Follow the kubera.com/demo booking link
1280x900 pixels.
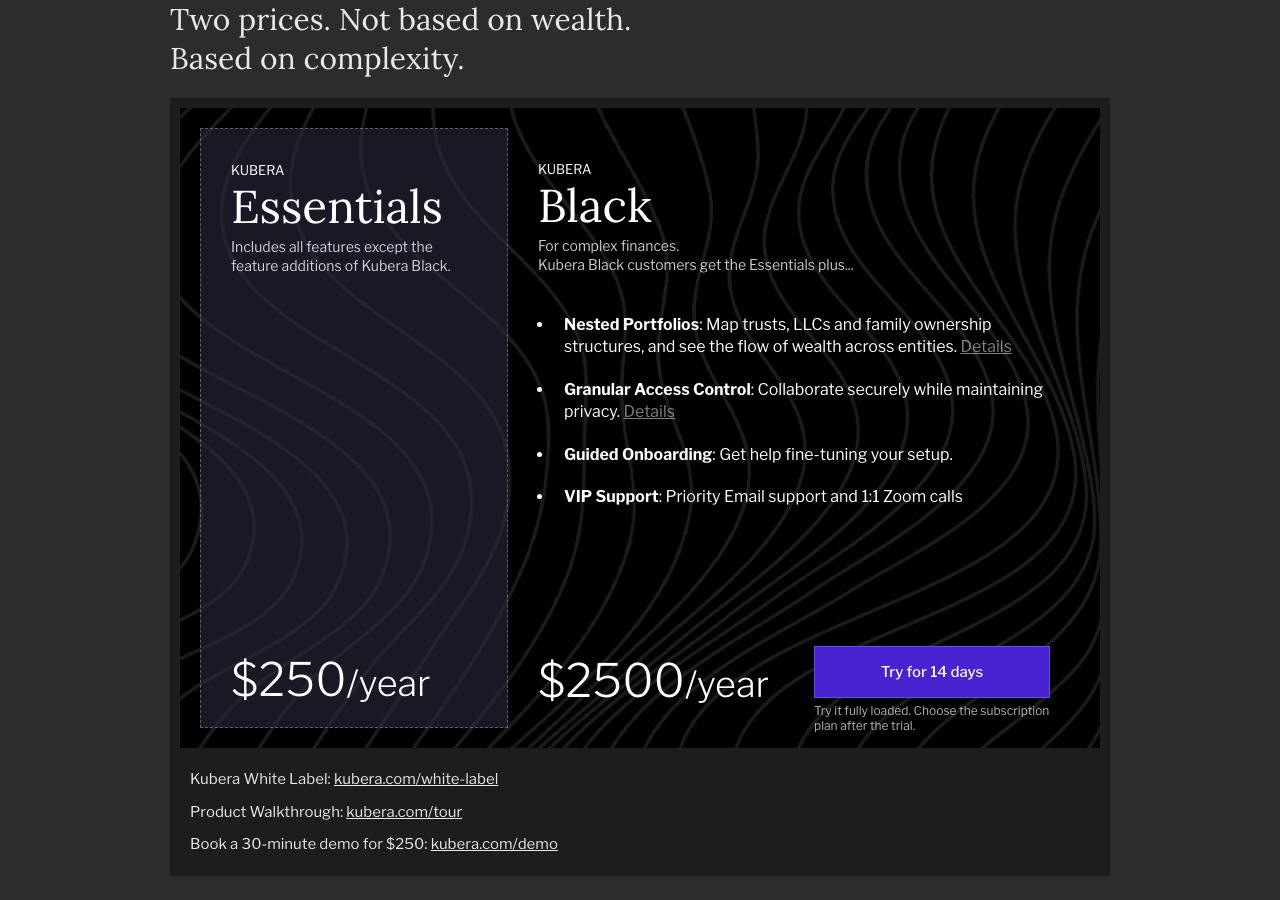[494, 844]
